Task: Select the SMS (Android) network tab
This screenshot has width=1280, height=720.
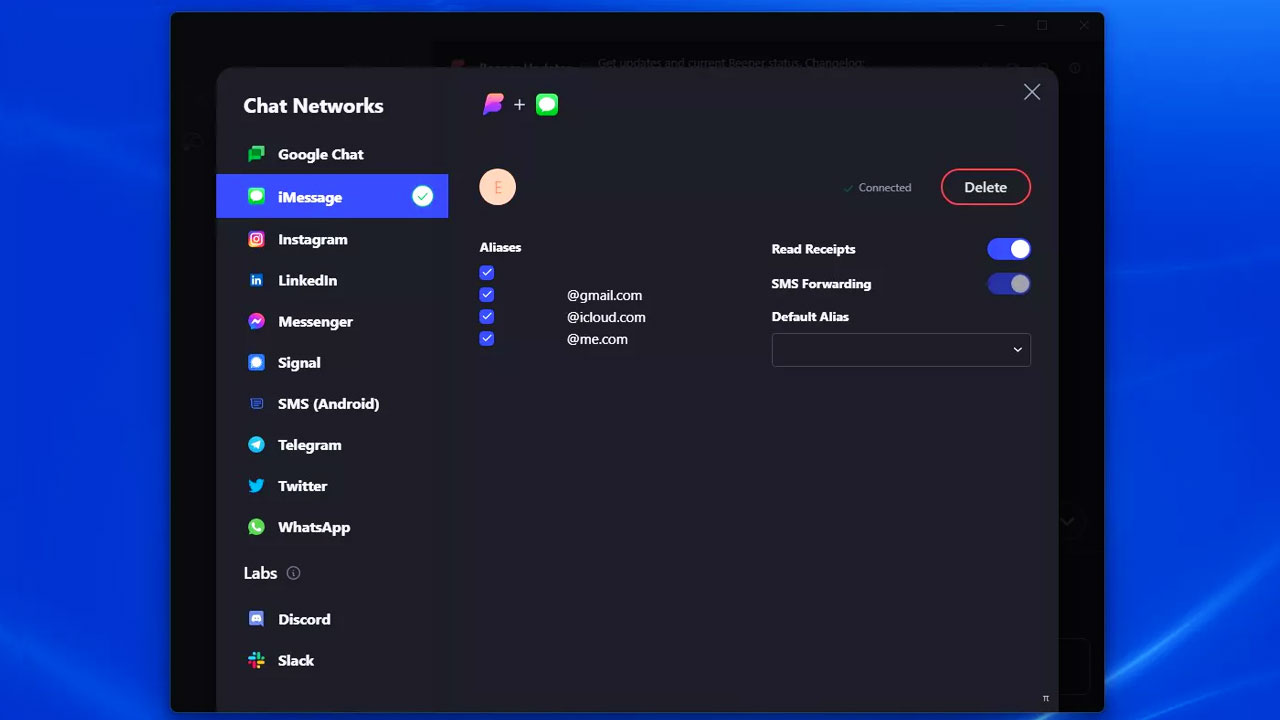Action: pyautogui.click(x=328, y=404)
